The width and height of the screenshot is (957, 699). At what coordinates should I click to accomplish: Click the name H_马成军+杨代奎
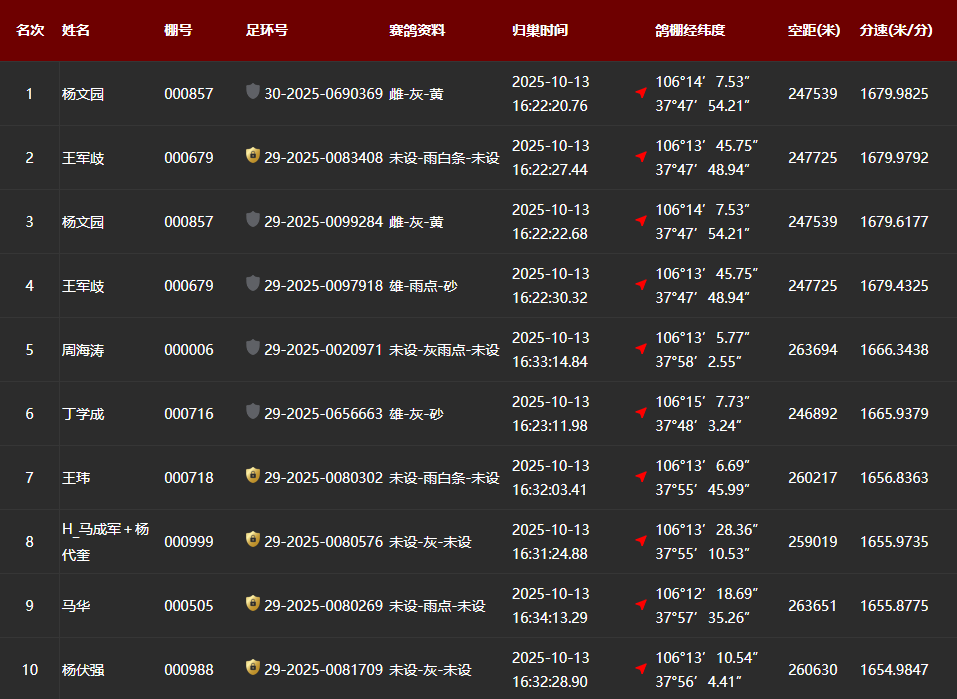(x=105, y=541)
